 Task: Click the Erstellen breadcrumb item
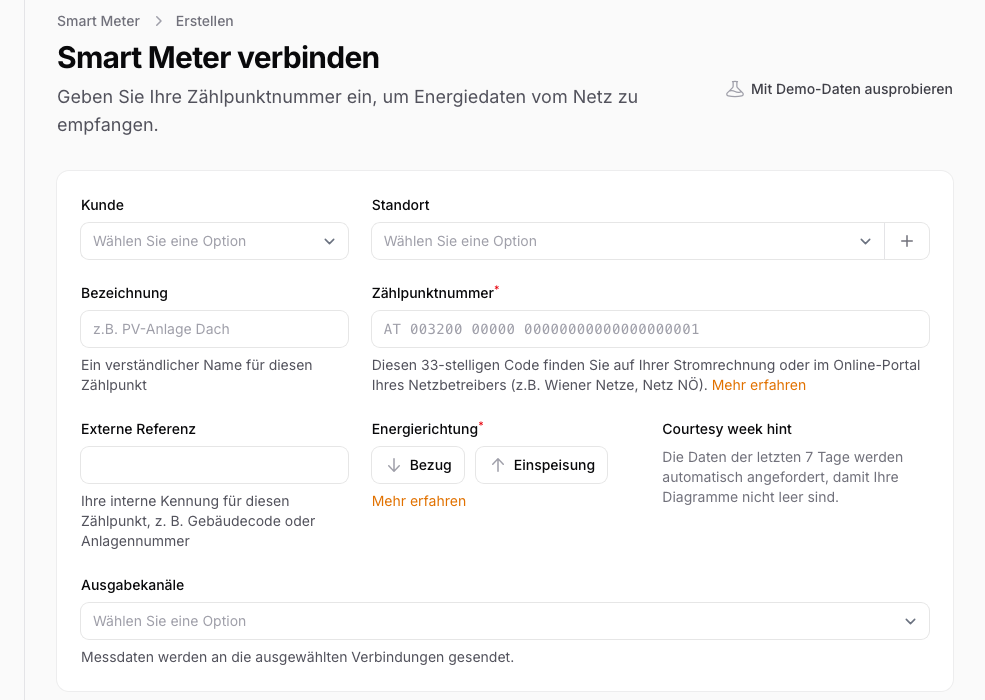coord(204,21)
